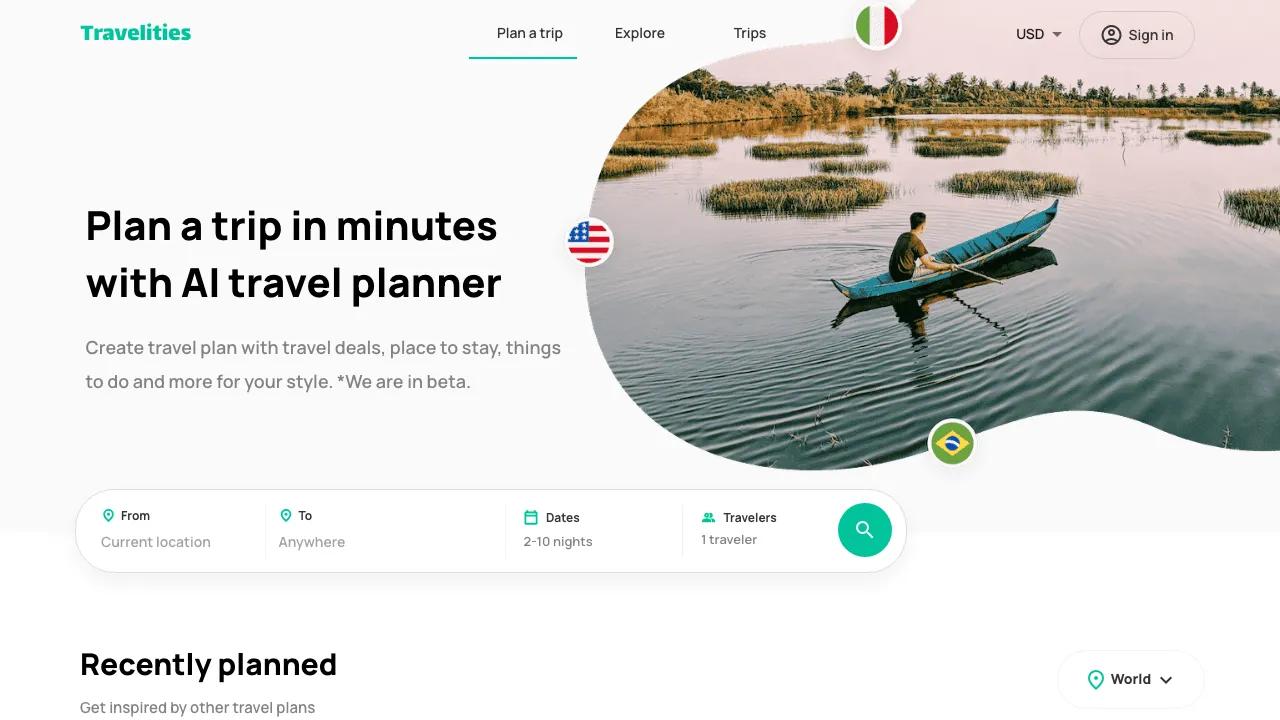
Task: Click the Sign in button
Action: [1137, 35]
